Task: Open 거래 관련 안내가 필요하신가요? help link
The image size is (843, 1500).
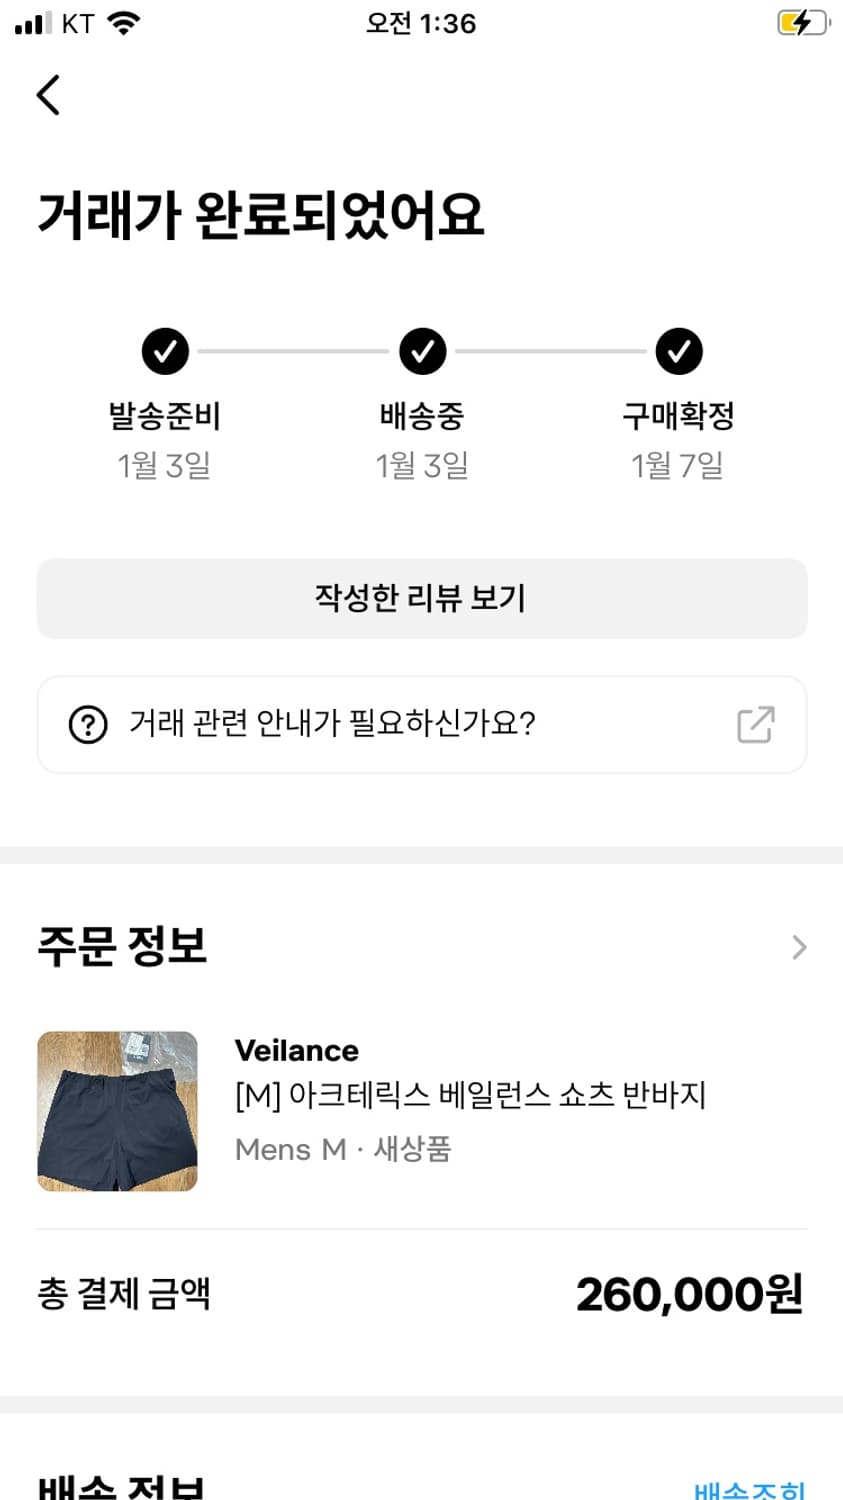Action: pos(332,723)
